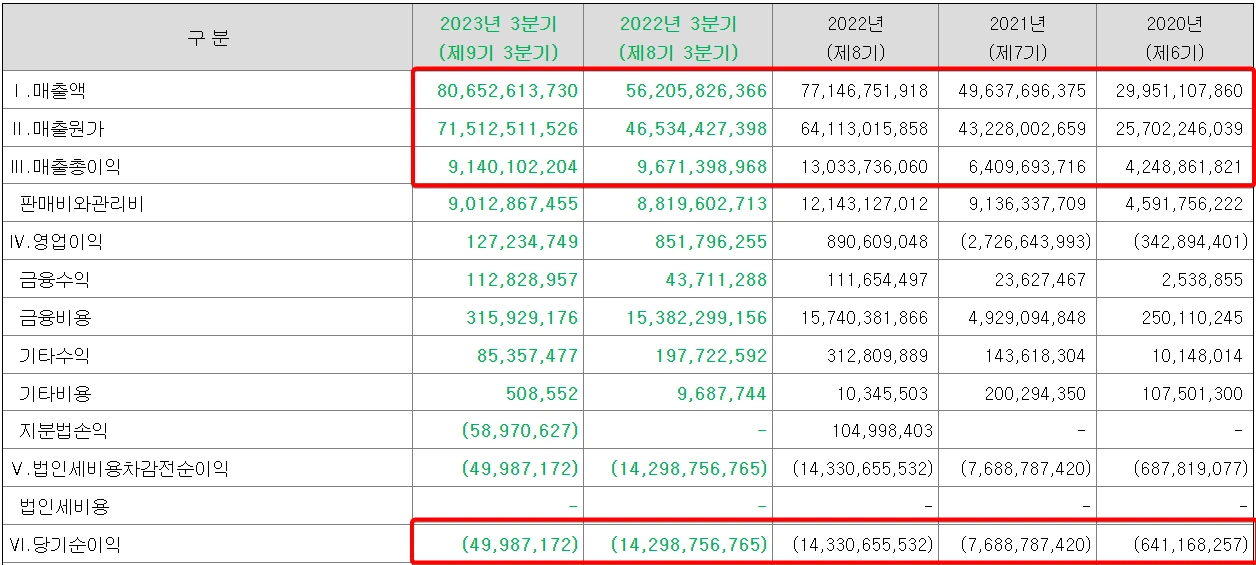
Task: Click operating profit value 127,234,749
Action: (523, 242)
